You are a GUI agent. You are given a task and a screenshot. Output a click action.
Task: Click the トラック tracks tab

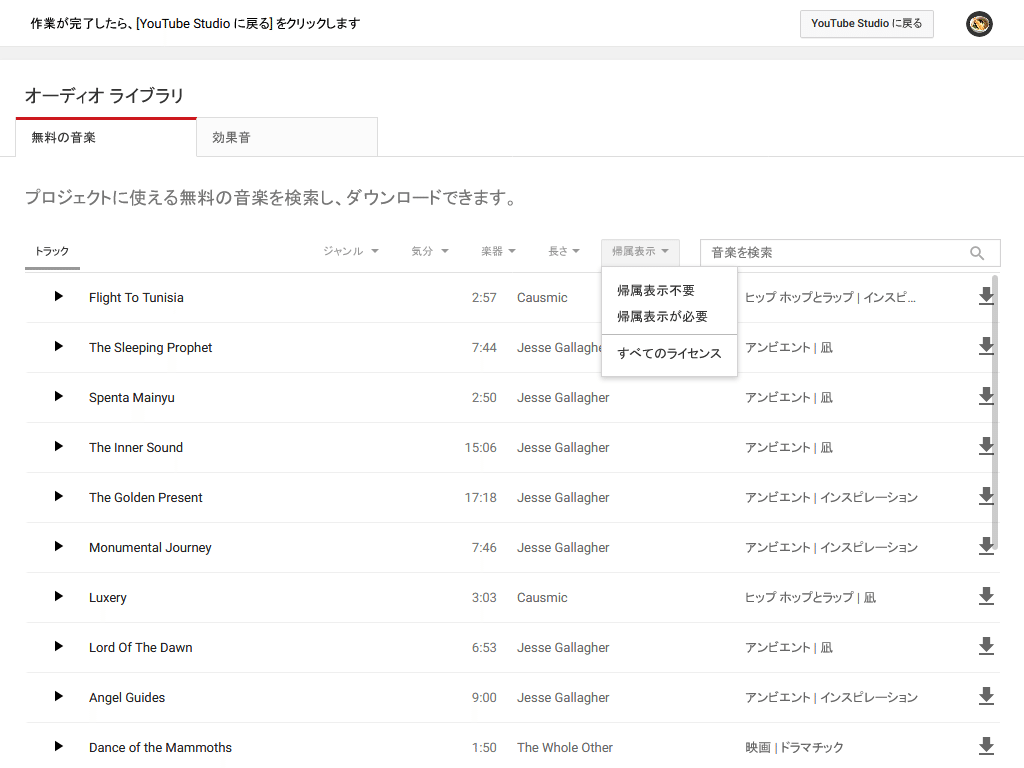coord(52,252)
